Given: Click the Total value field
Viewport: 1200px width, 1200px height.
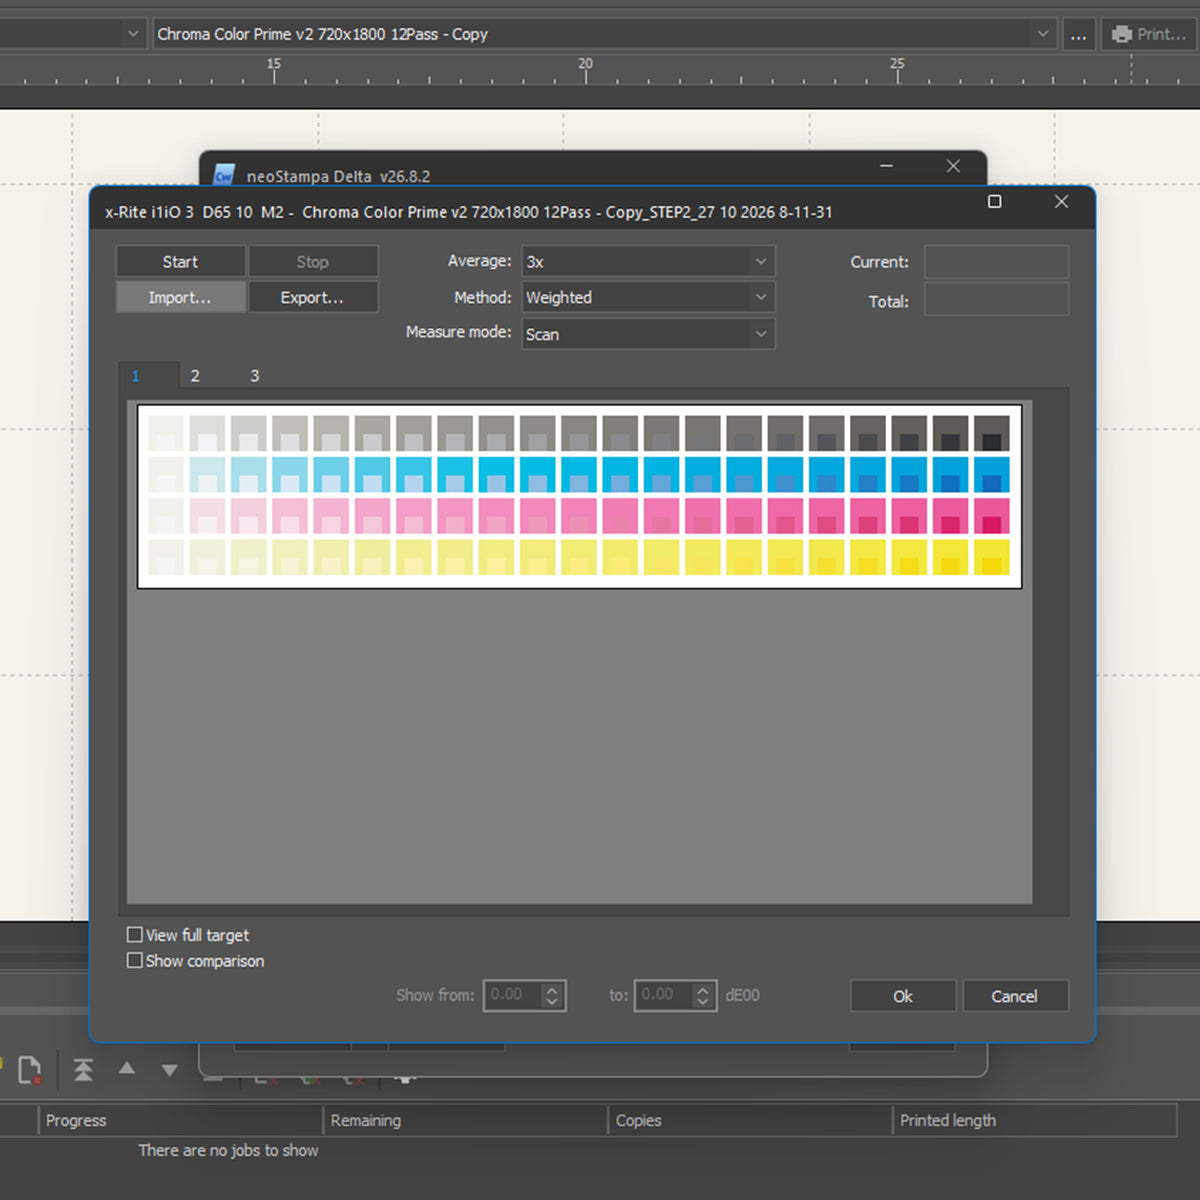Looking at the screenshot, I should [x=996, y=299].
